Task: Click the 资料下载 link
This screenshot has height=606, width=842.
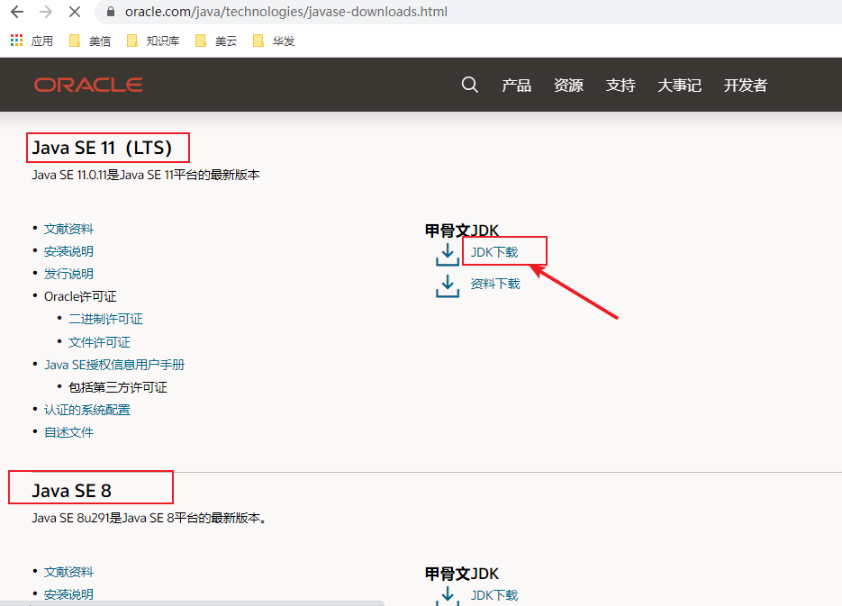Action: (495, 284)
